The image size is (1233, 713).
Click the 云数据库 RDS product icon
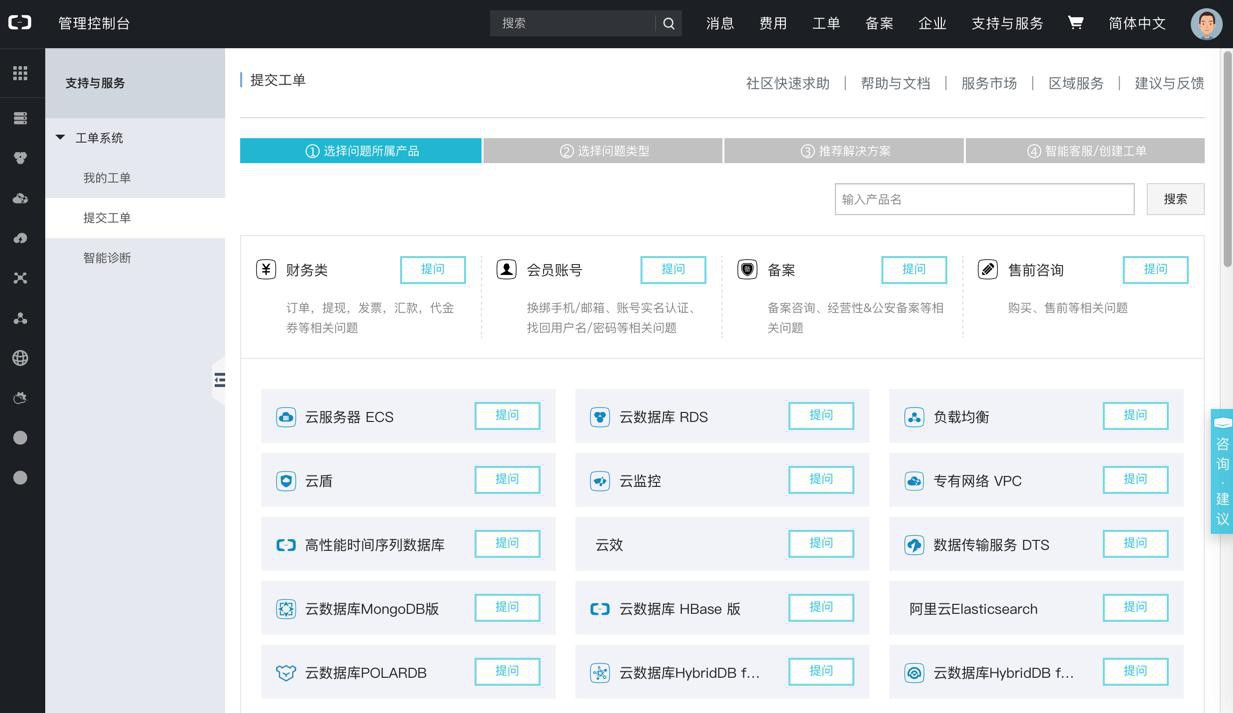click(x=600, y=417)
